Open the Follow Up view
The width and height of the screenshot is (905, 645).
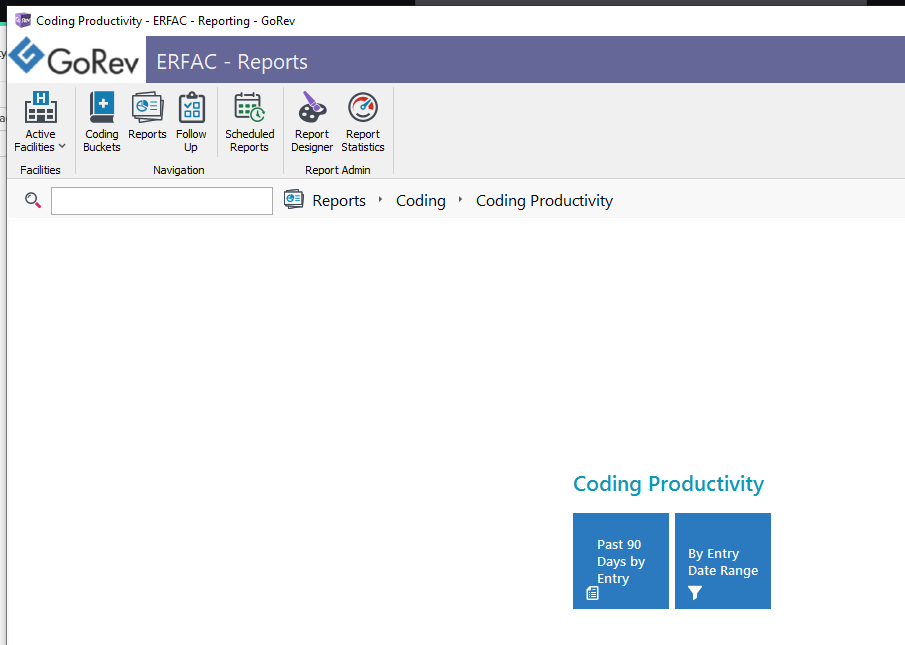tap(191, 122)
